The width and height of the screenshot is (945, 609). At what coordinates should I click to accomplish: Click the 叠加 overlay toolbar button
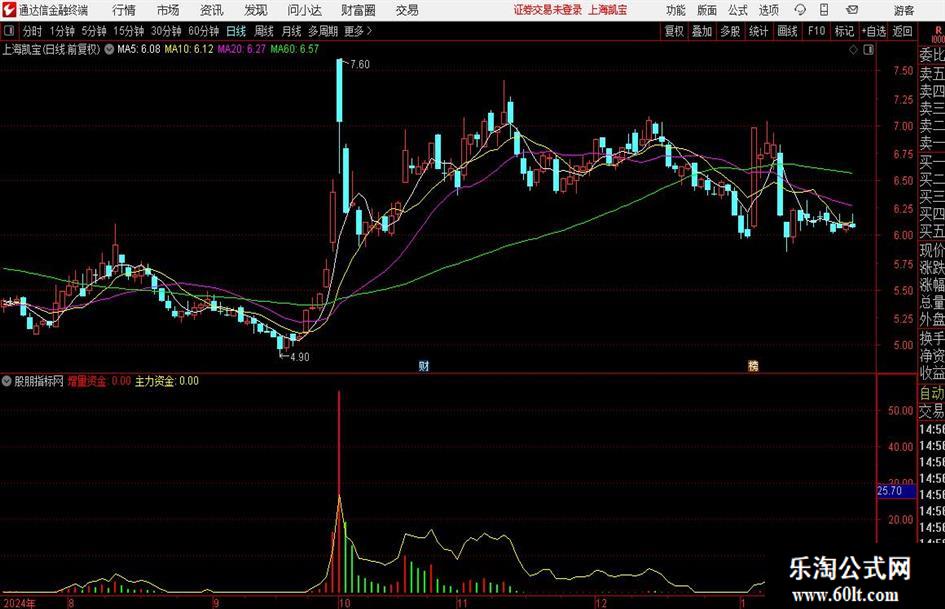[702, 31]
